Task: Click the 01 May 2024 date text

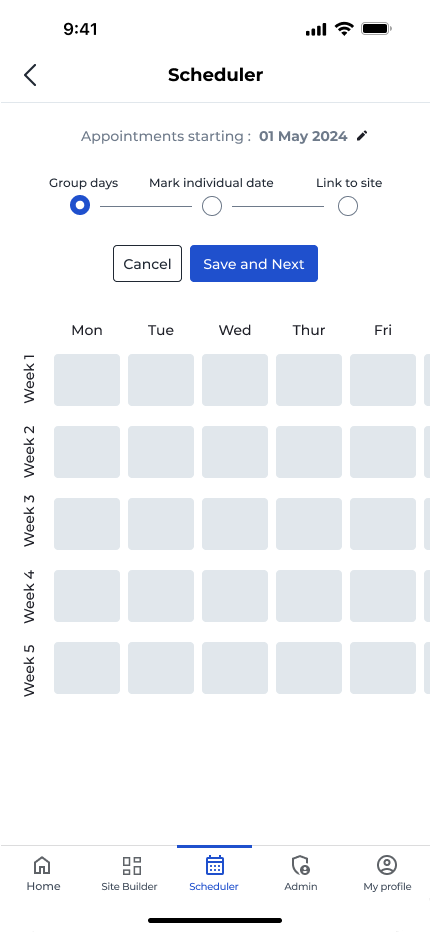Action: pos(303,136)
